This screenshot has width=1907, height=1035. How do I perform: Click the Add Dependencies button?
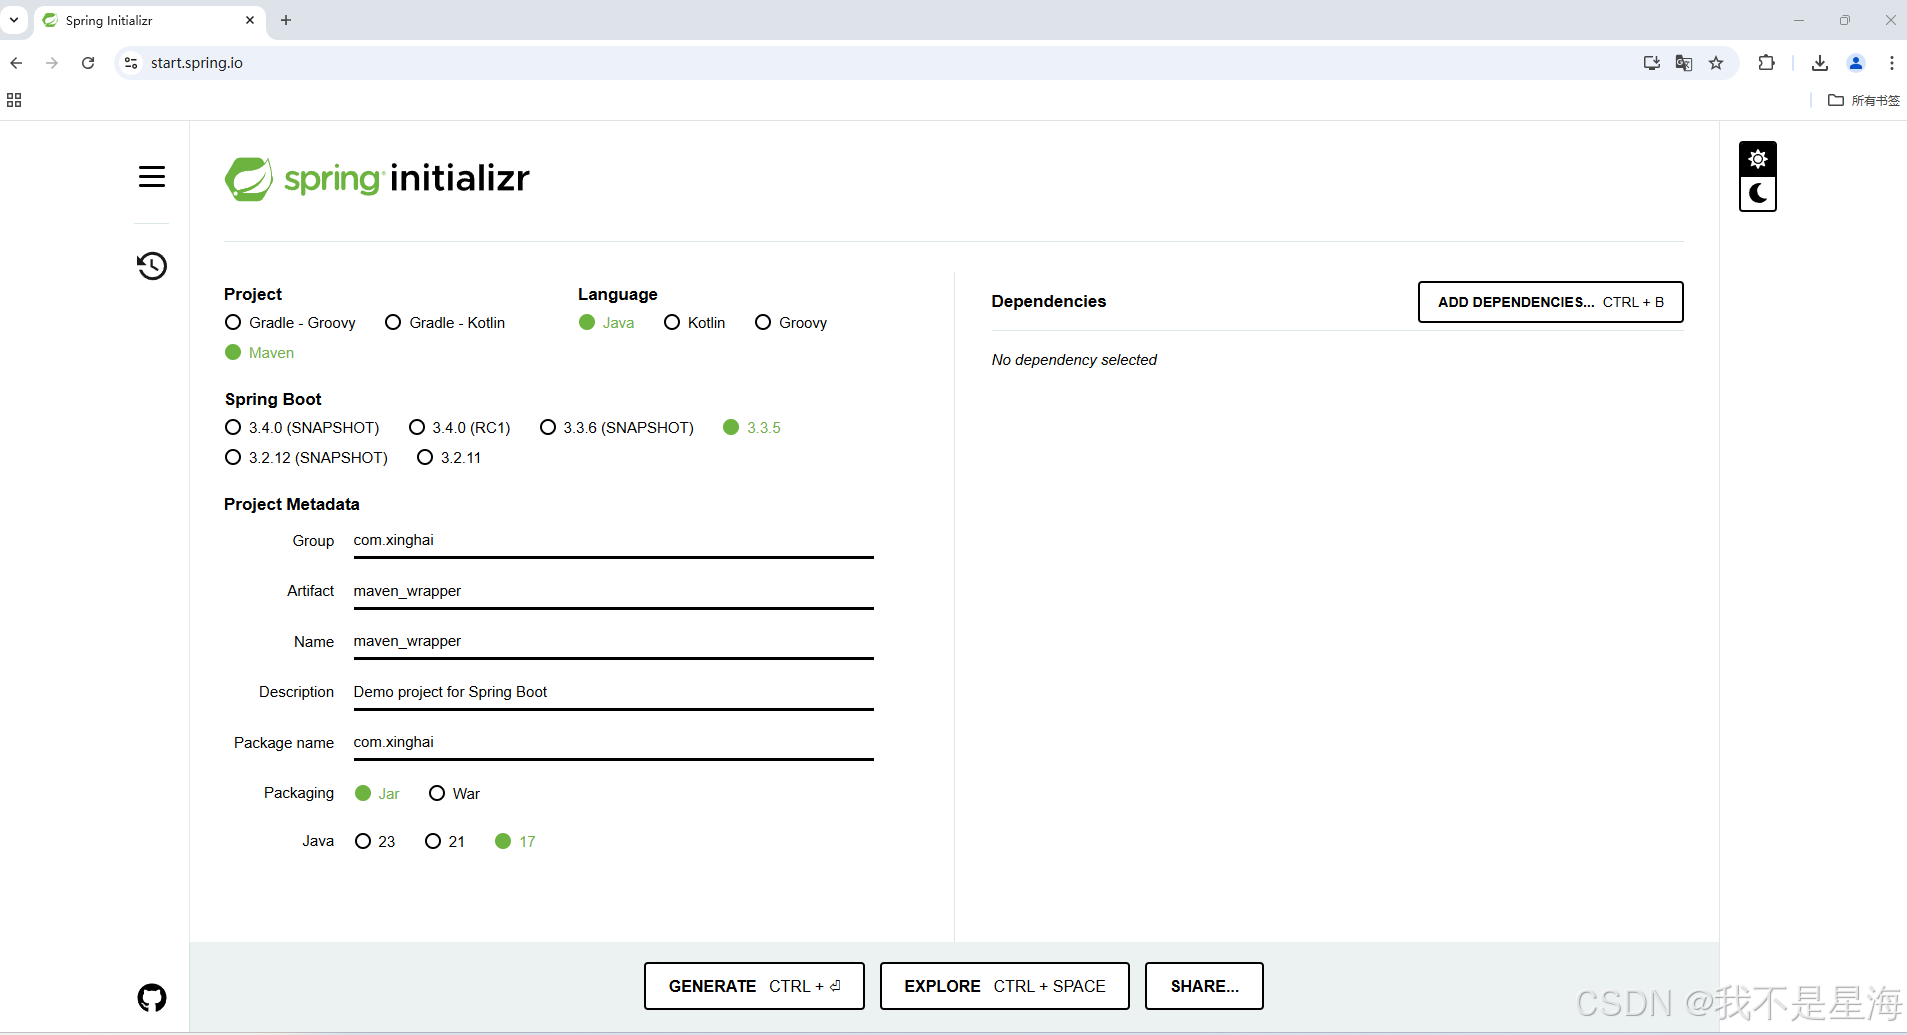tap(1550, 302)
